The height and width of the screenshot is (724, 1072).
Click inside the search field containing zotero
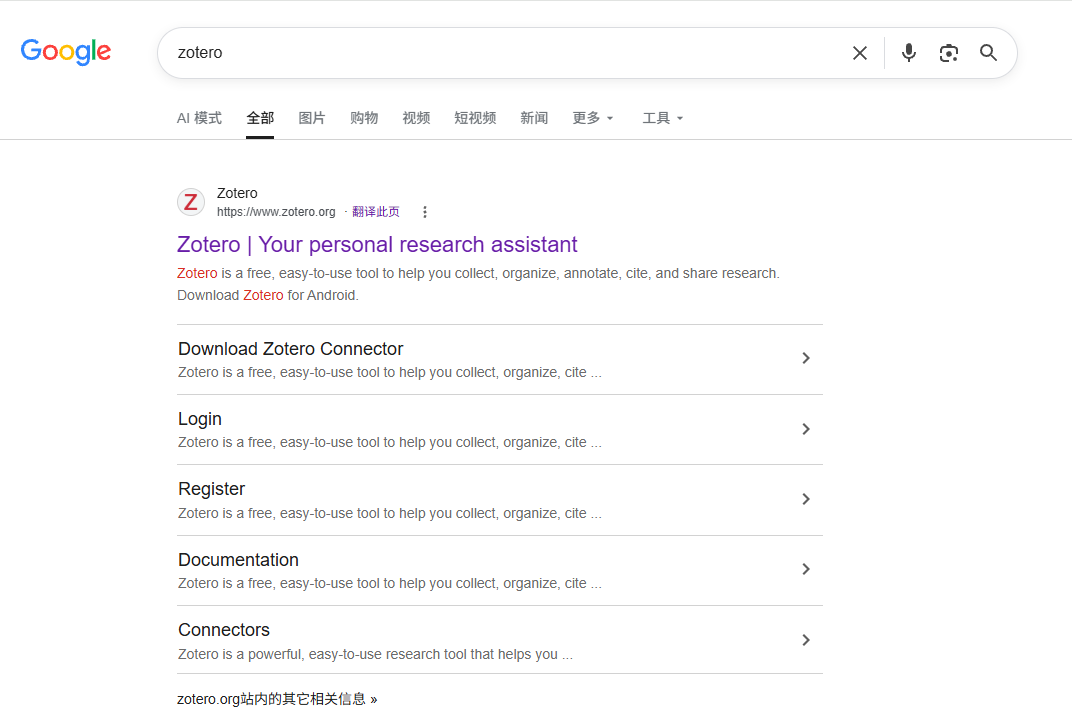pyautogui.click(x=506, y=53)
